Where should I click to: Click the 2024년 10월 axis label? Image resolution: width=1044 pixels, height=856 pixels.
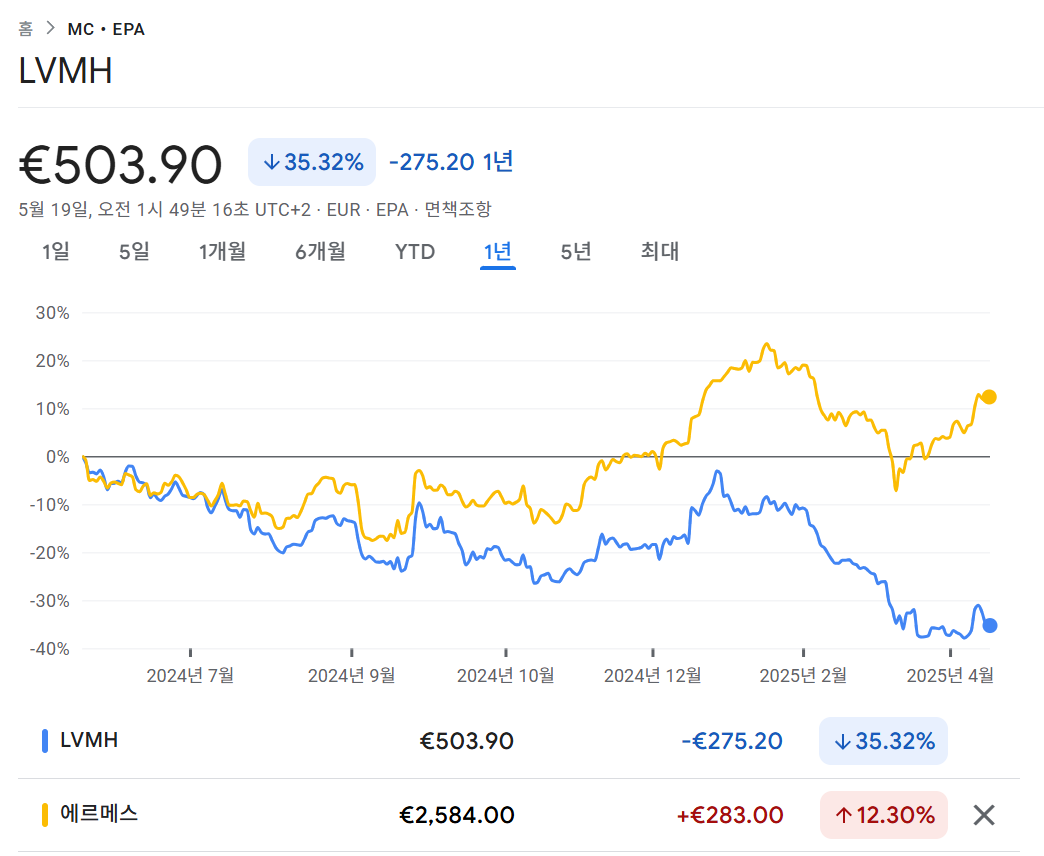pos(506,676)
